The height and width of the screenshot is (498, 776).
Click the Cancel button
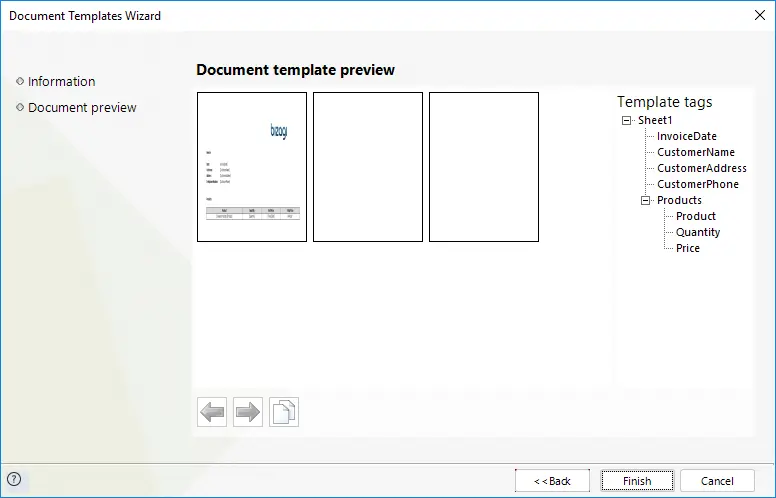coord(717,481)
